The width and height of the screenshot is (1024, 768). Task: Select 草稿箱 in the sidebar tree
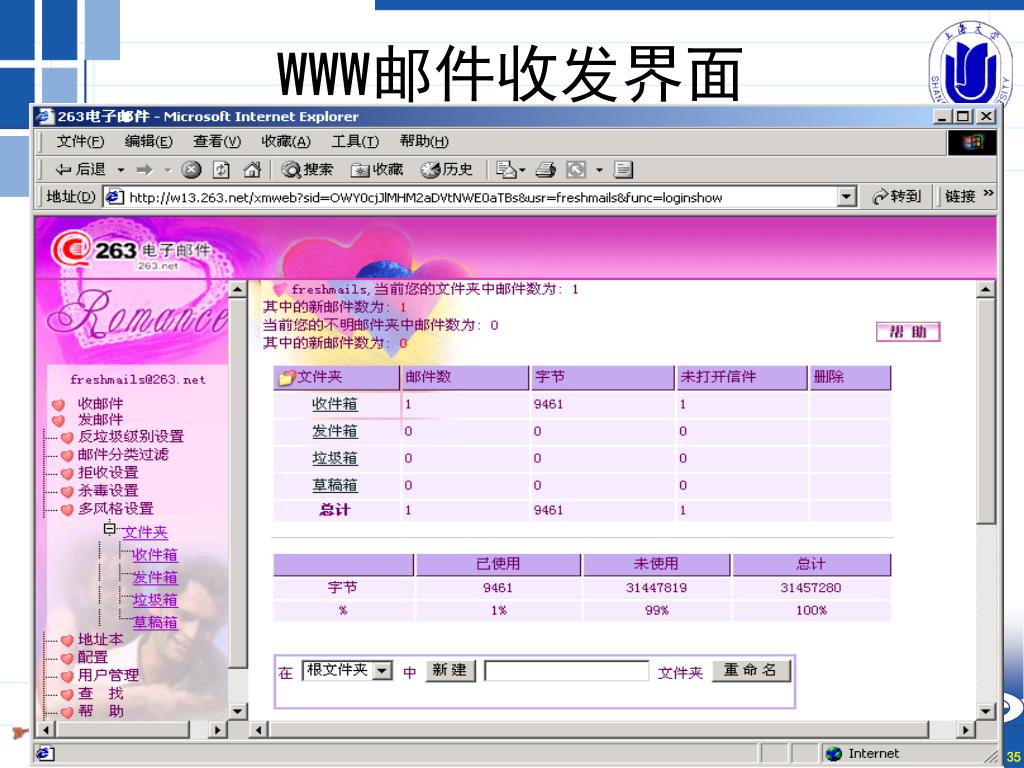155,622
